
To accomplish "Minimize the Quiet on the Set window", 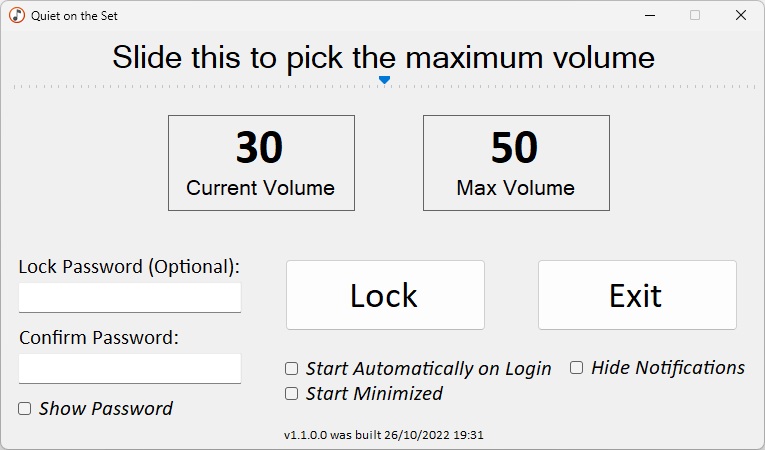I will (650, 16).
